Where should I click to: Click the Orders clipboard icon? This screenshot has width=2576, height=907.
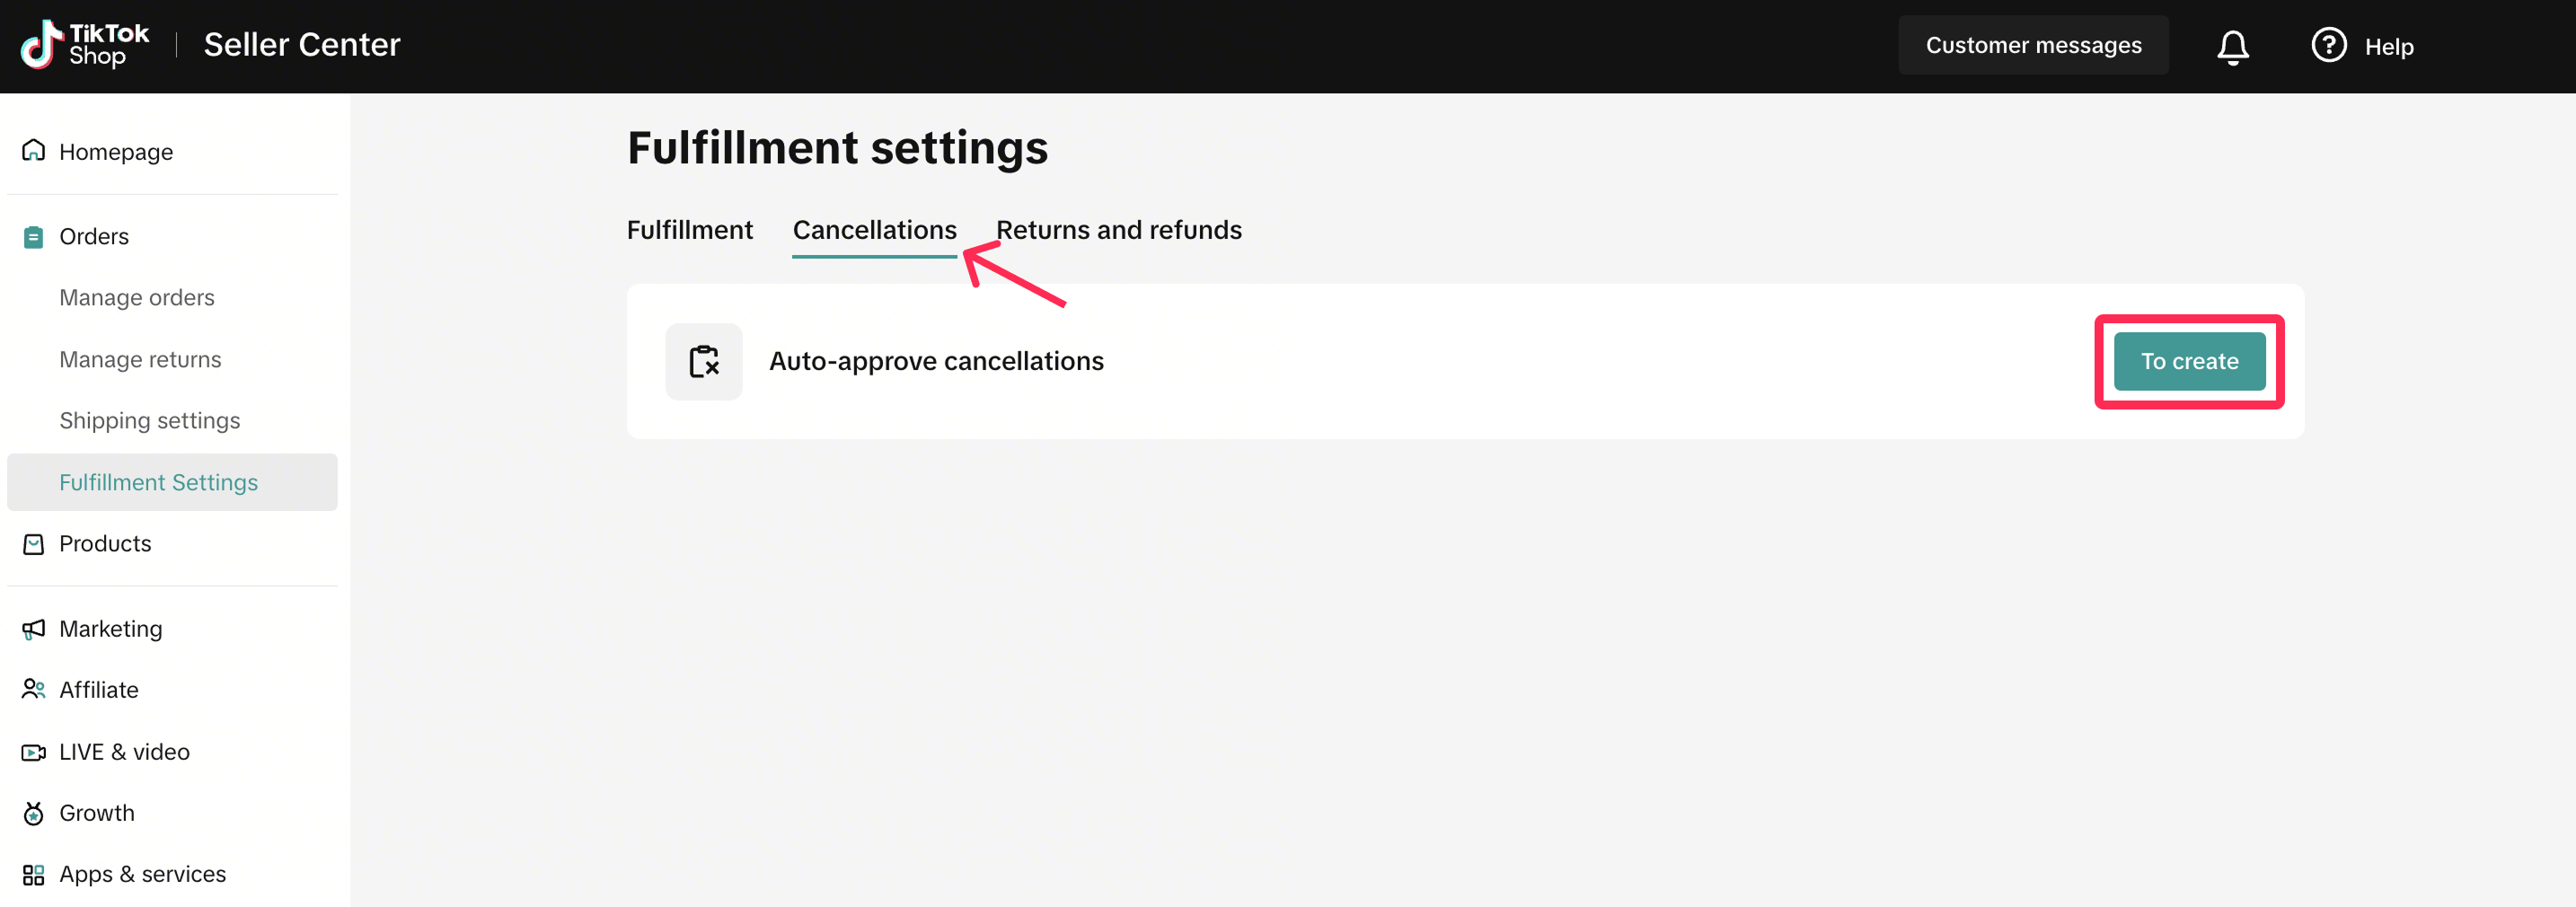pos(33,237)
